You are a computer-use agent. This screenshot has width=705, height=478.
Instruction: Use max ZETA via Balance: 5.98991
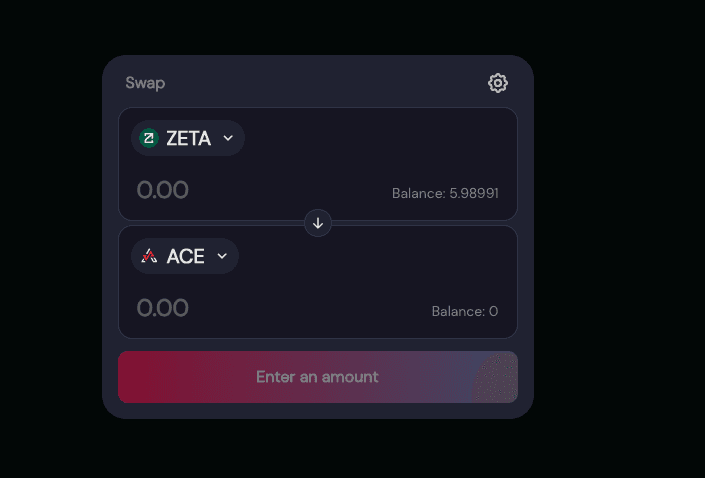pos(445,193)
